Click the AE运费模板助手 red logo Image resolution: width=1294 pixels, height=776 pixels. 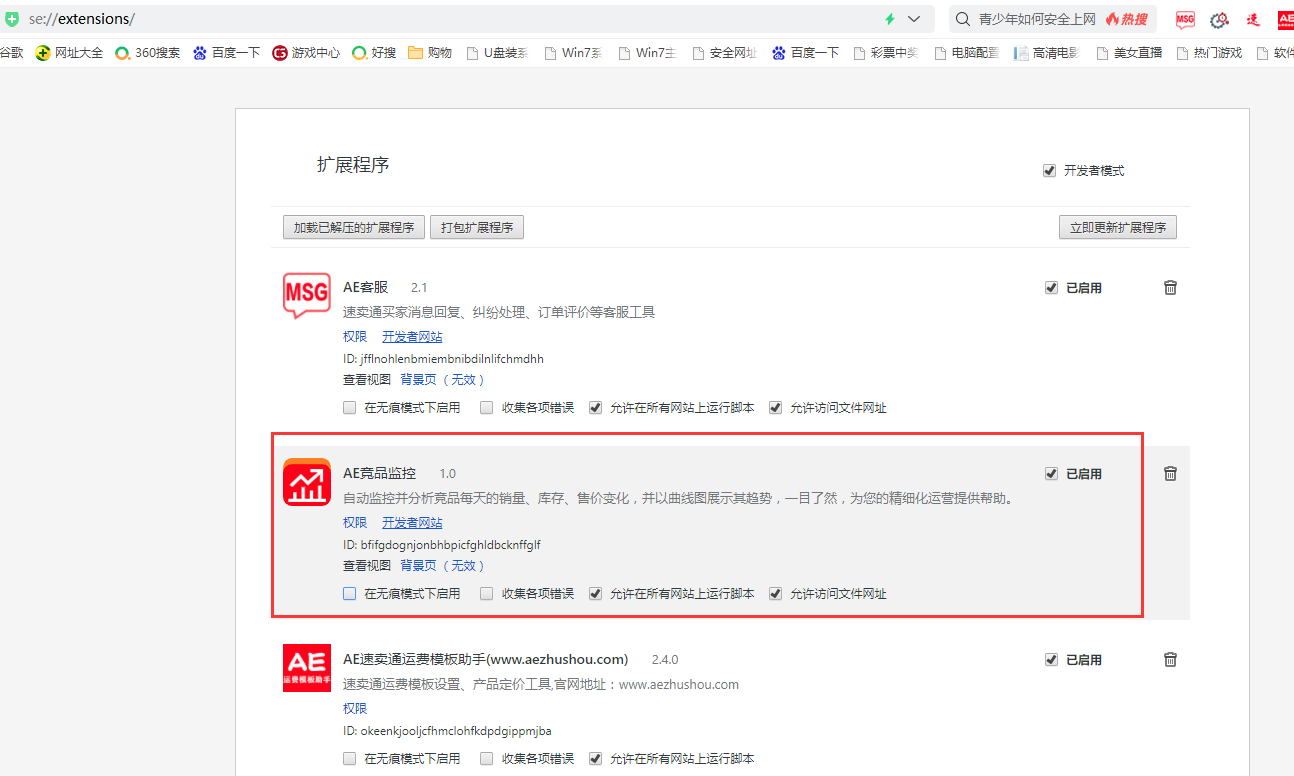[307, 667]
